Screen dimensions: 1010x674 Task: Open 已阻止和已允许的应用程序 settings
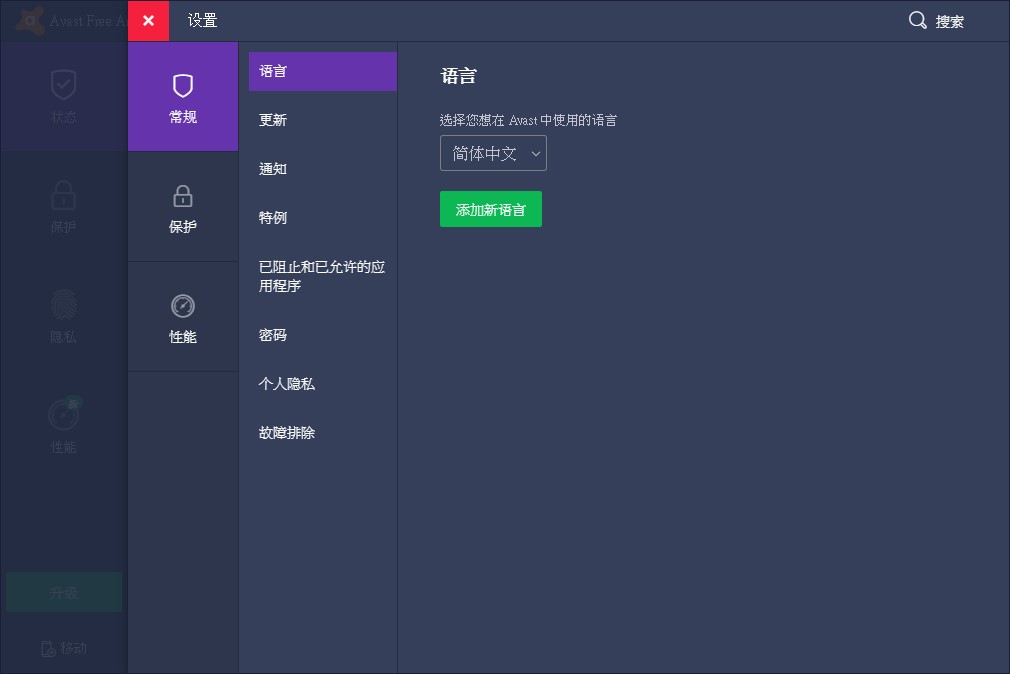pyautogui.click(x=320, y=276)
